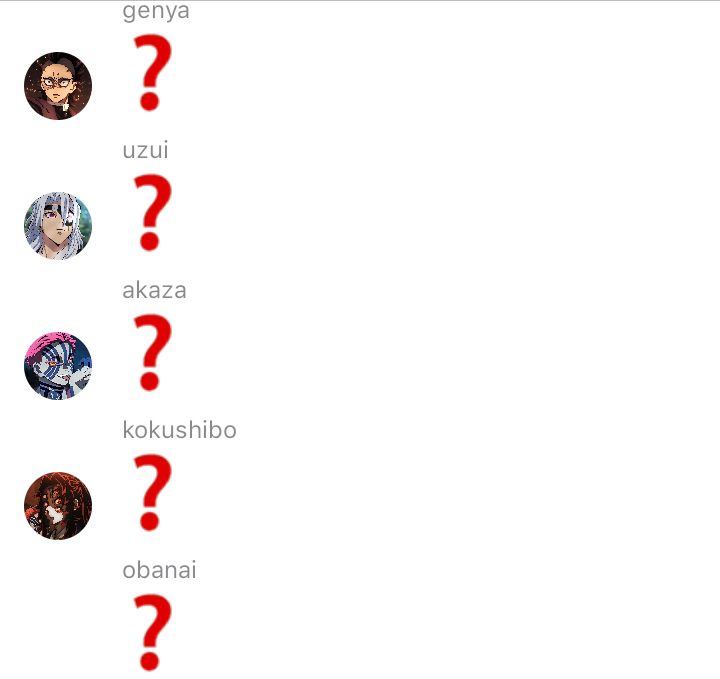Click the obanai username label
The image size is (720, 679).
[x=159, y=570]
